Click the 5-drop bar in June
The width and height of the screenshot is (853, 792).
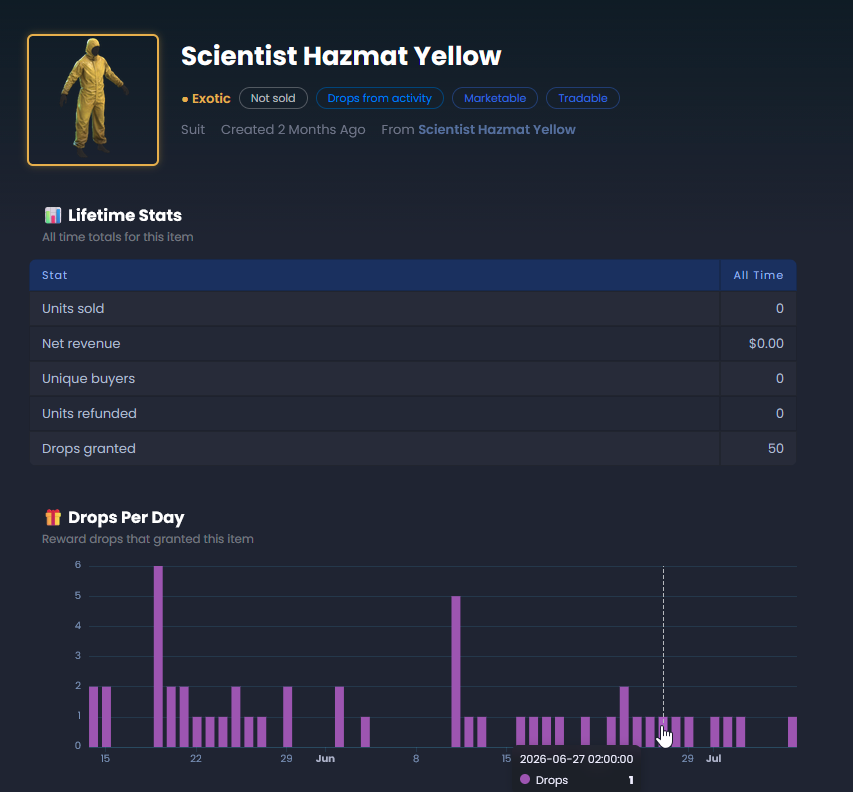pos(456,671)
